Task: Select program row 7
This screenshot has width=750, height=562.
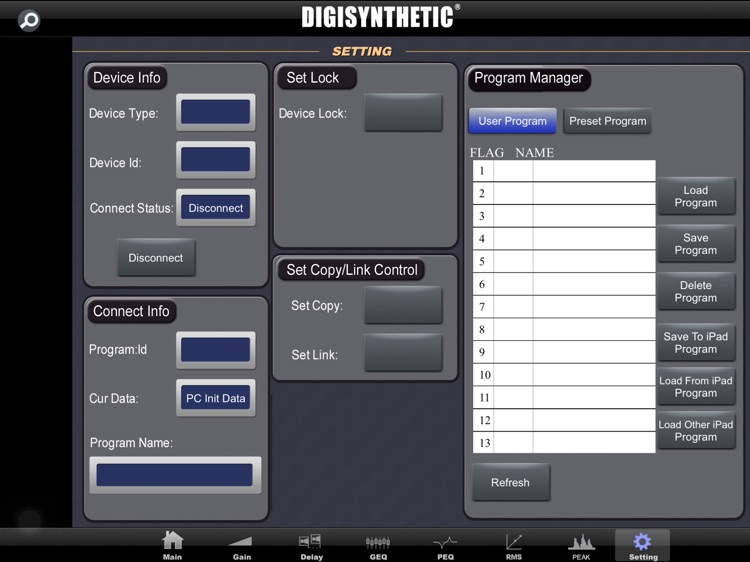Action: coord(564,307)
